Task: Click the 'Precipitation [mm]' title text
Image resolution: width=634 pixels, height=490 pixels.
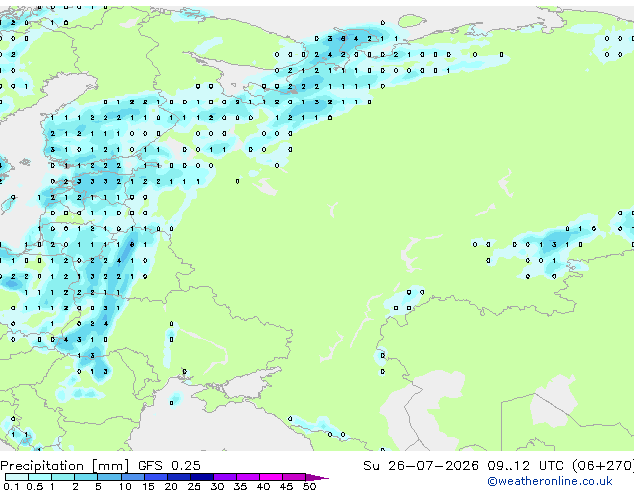Action: pos(65,466)
